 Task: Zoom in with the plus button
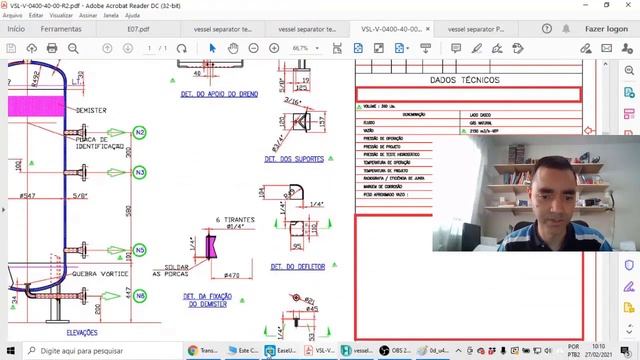pyautogui.click(x=274, y=48)
